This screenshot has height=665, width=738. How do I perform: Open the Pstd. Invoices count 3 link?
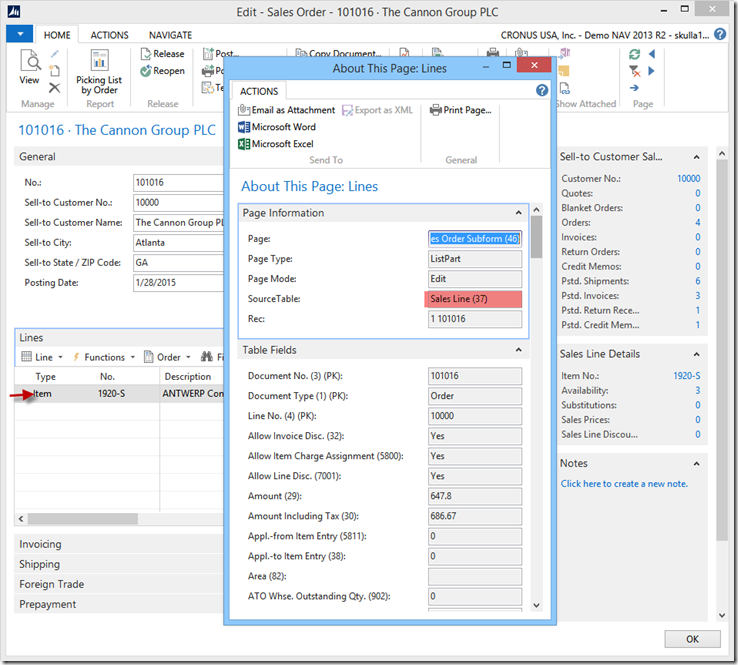tap(698, 296)
